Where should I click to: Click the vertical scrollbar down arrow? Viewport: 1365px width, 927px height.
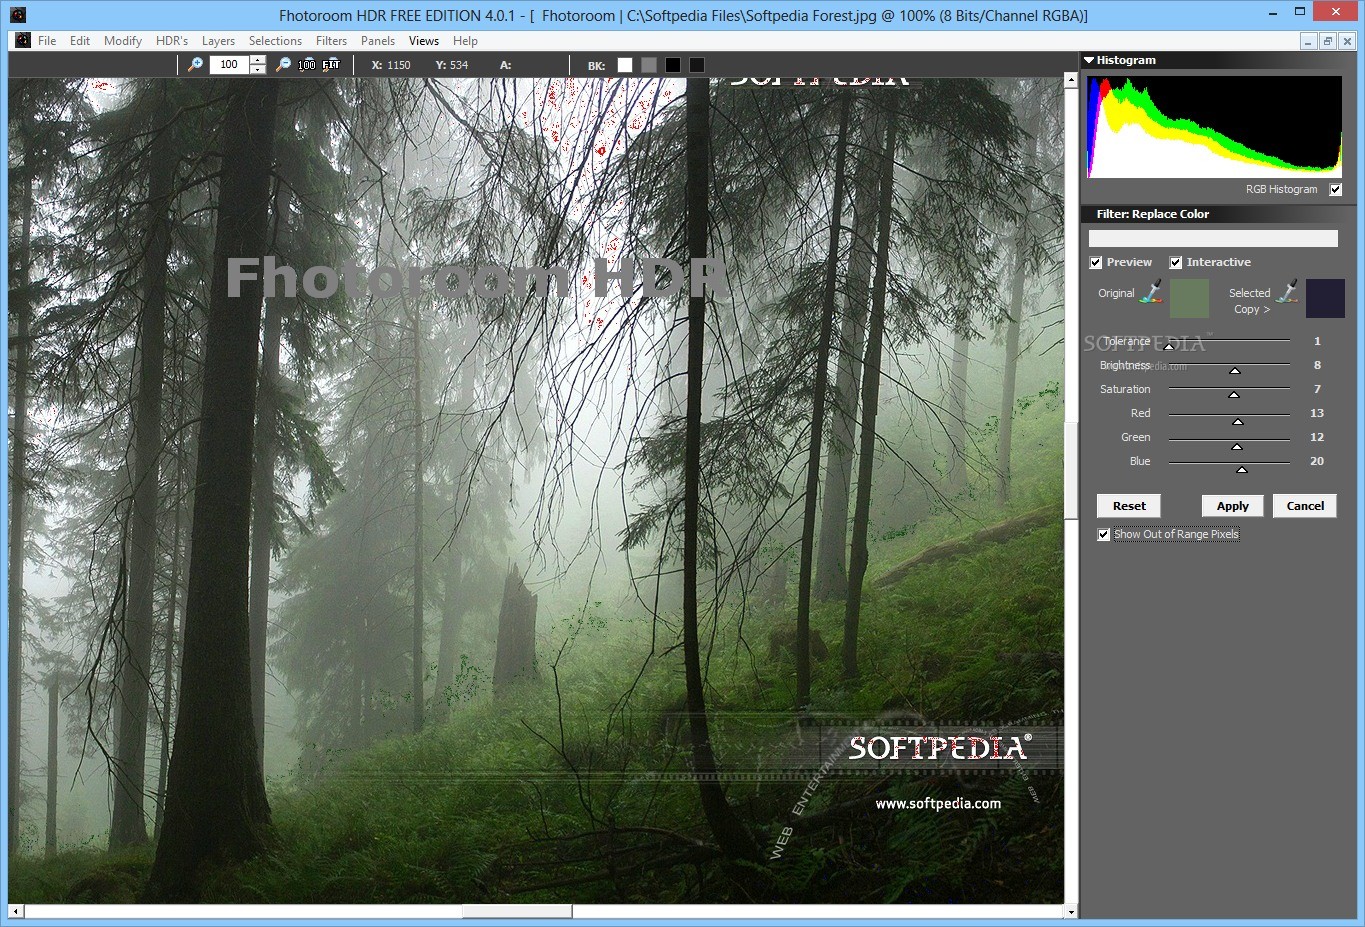click(1070, 911)
